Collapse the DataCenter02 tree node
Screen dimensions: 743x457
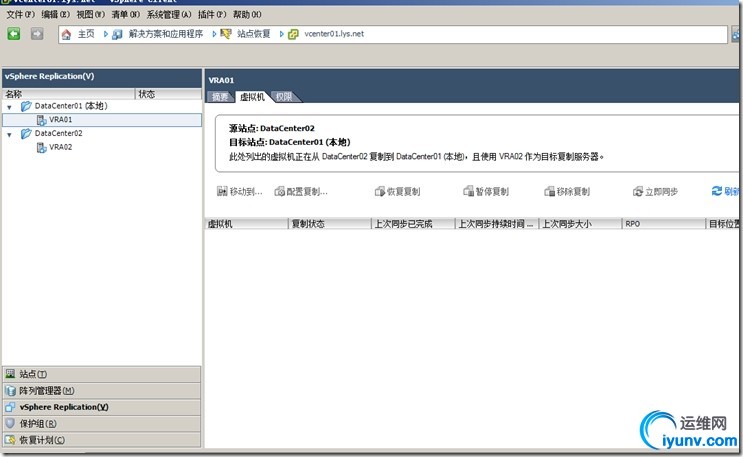coord(9,135)
